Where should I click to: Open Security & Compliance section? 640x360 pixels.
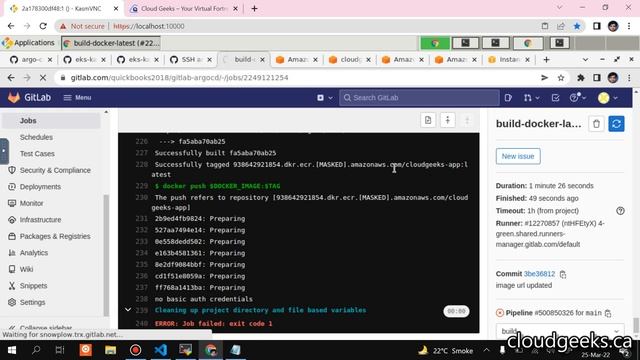[50, 170]
